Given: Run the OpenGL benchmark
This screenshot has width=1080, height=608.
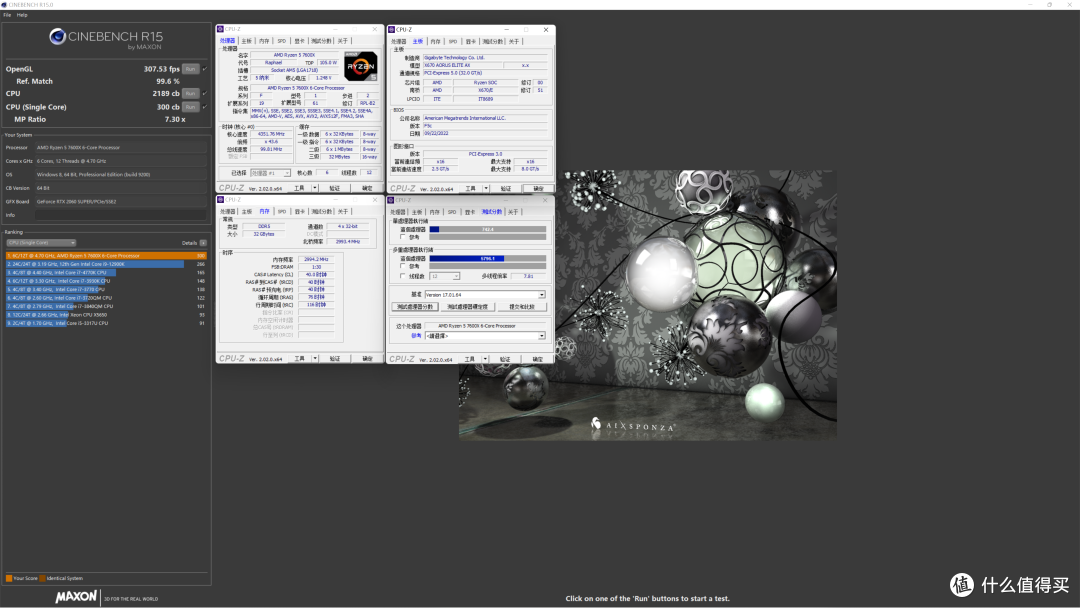Looking at the screenshot, I should [190, 69].
